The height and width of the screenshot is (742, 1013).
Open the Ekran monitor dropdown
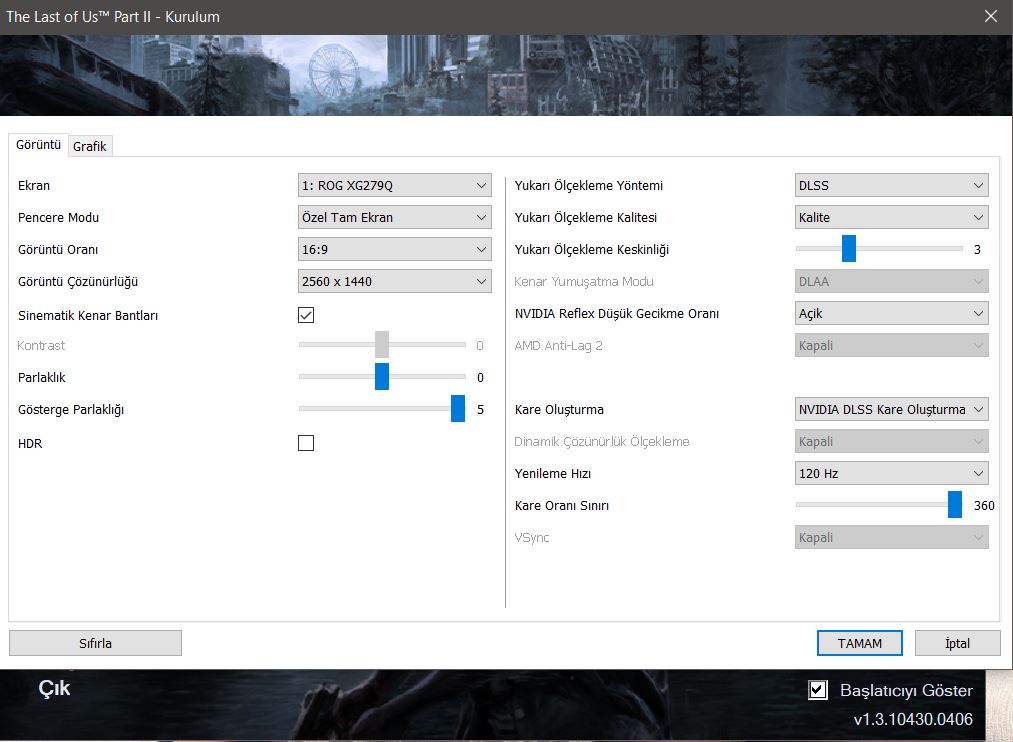click(394, 185)
